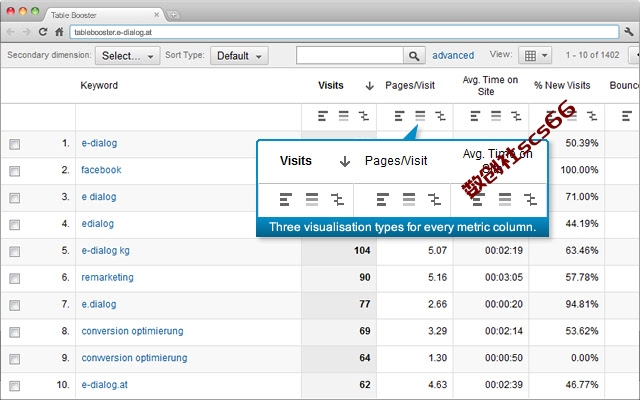Open Sort Type Default dropdown

point(239,56)
